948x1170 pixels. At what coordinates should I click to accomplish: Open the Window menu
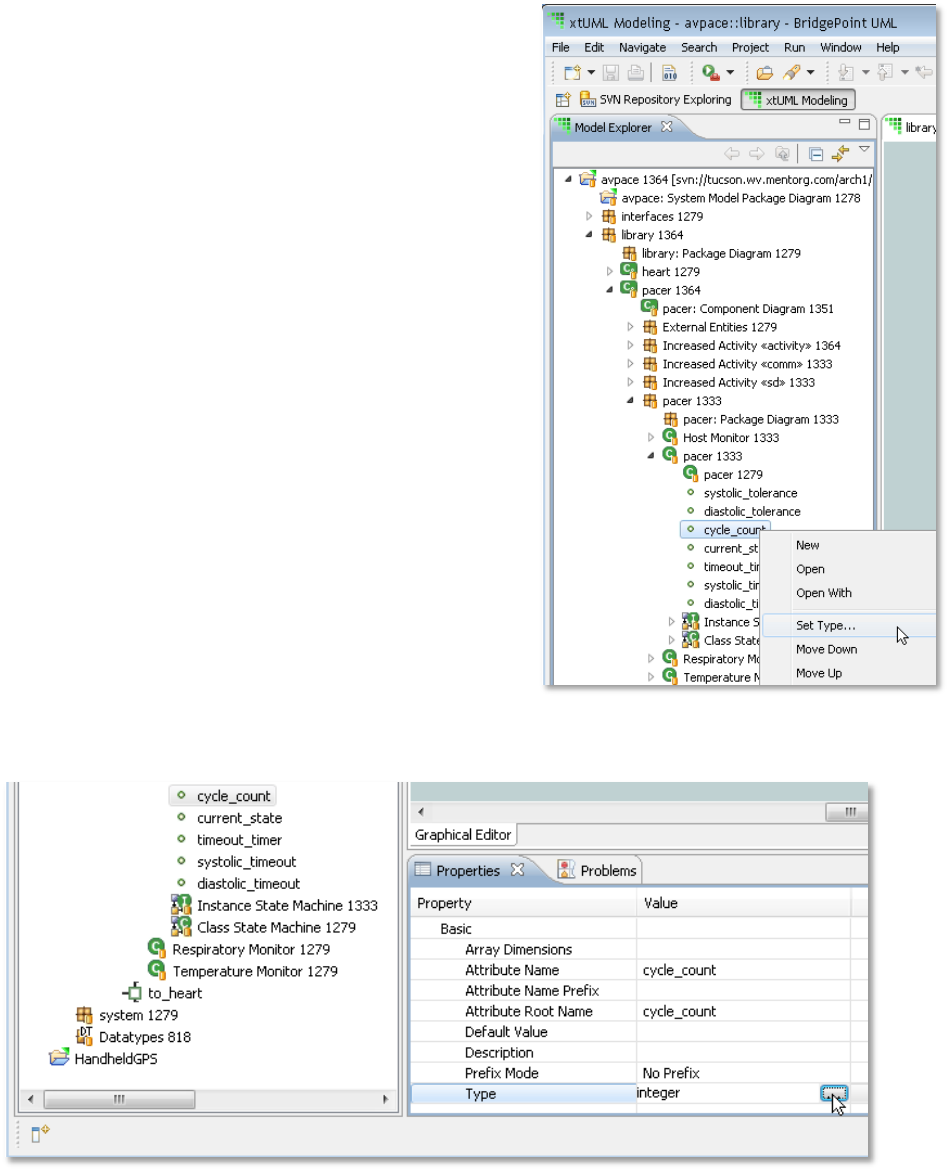(x=841, y=47)
